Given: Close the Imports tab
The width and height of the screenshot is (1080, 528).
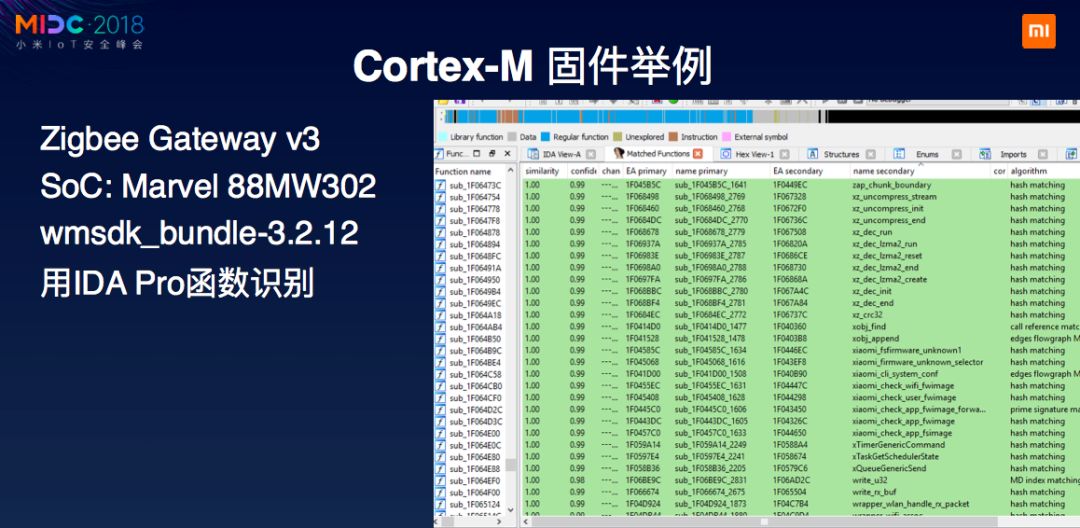Looking at the screenshot, I should [x=1043, y=154].
